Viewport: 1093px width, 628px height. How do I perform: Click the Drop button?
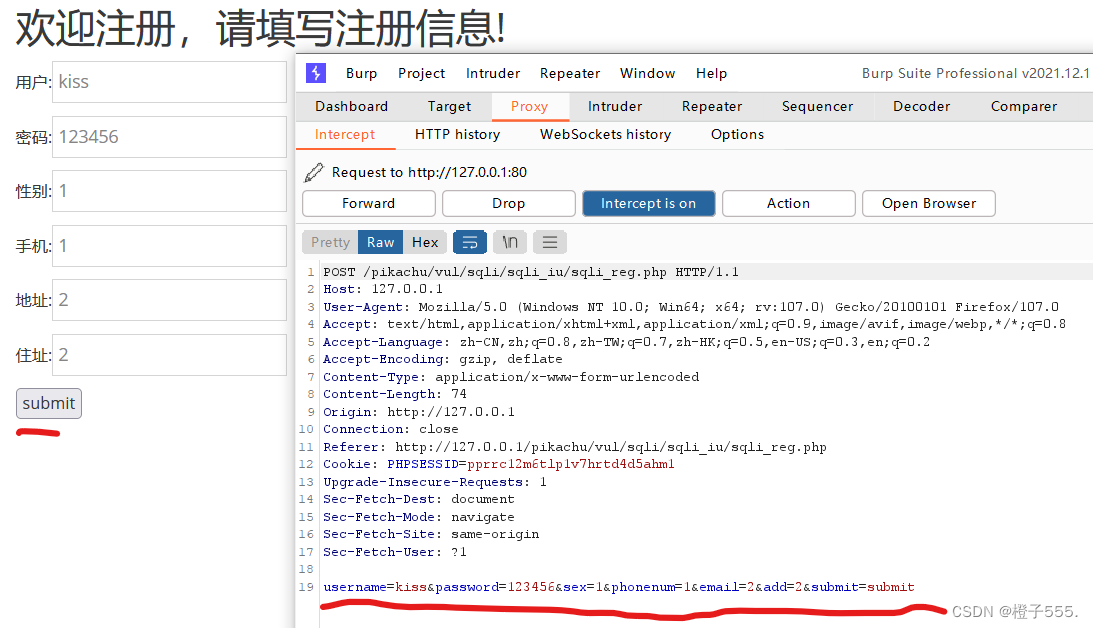(509, 204)
